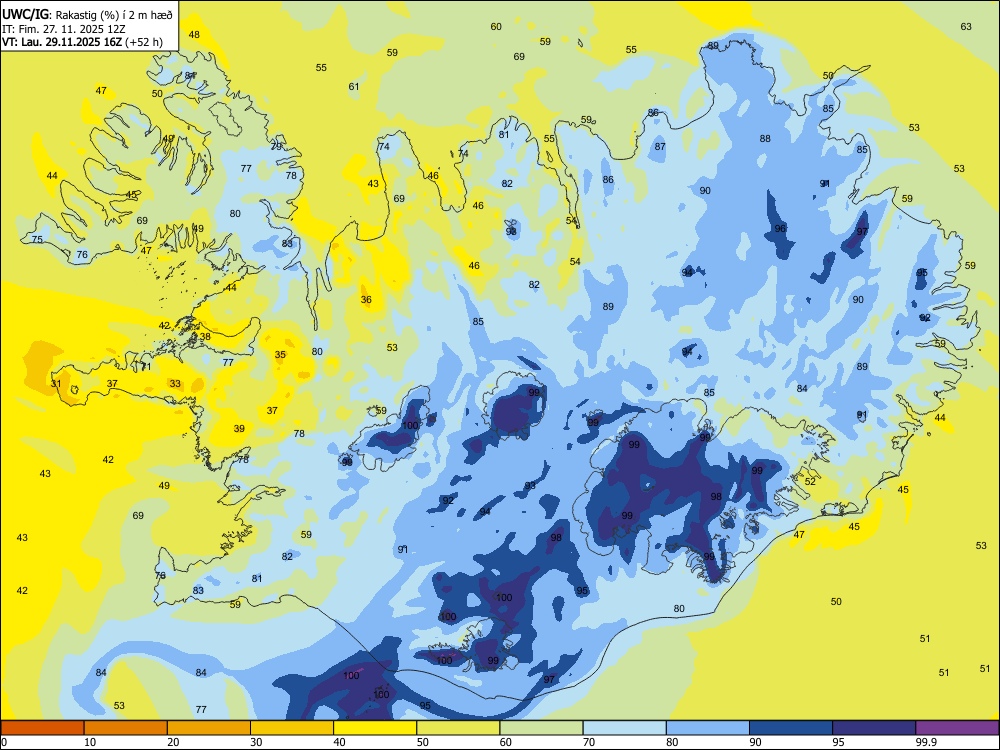Click the dark red 0–10 legend color swatch
Screen dimensions: 1000x750
[42, 728]
